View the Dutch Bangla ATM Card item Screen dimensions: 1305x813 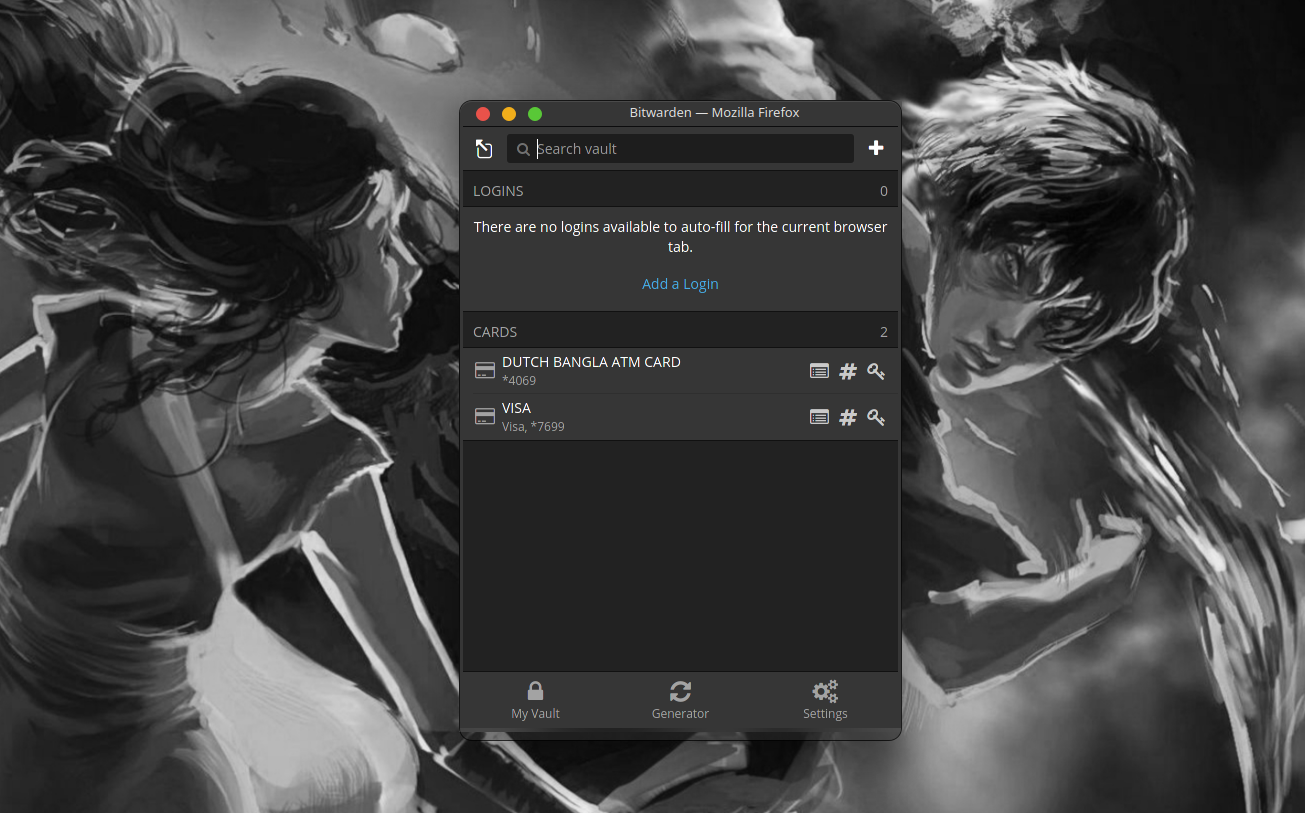point(819,371)
